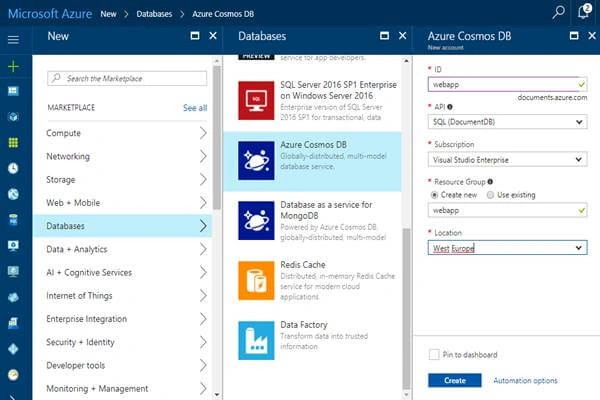This screenshot has width=600, height=400.
Task: Click the Create button
Action: click(x=455, y=380)
